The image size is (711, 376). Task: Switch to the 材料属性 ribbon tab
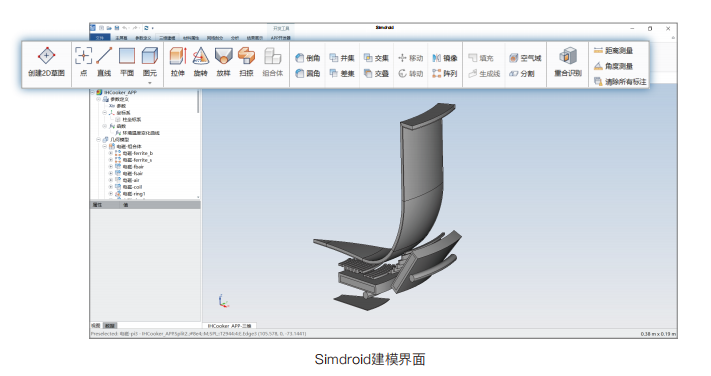point(191,38)
